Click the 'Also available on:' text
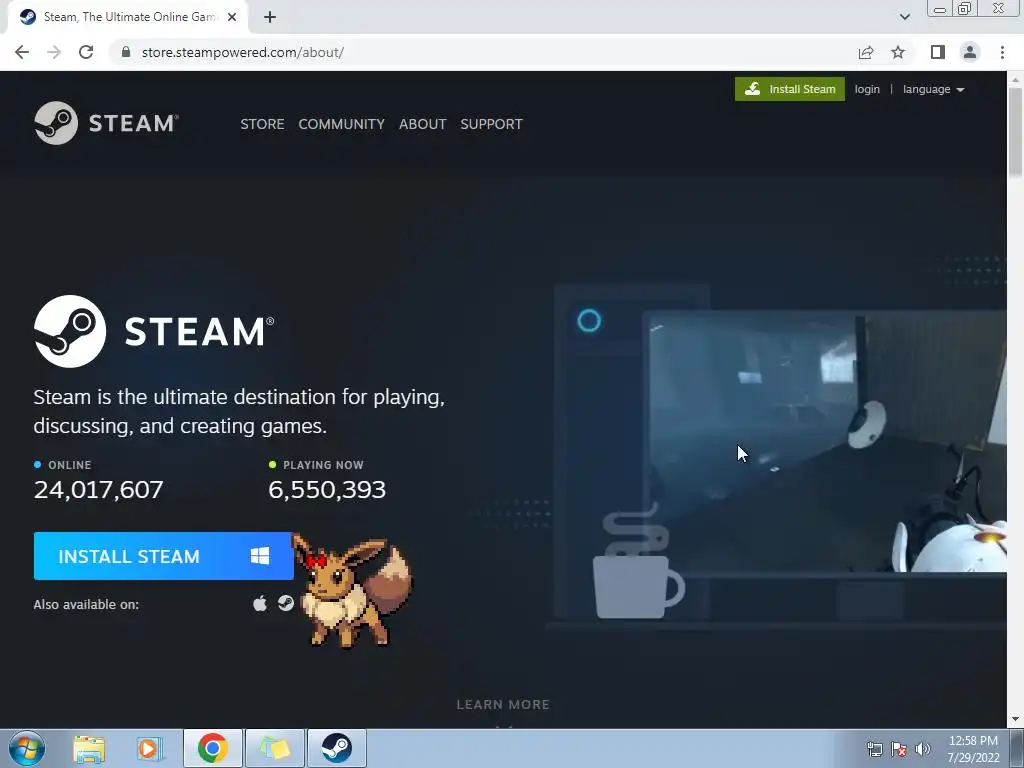The width and height of the screenshot is (1024, 768). (x=86, y=605)
